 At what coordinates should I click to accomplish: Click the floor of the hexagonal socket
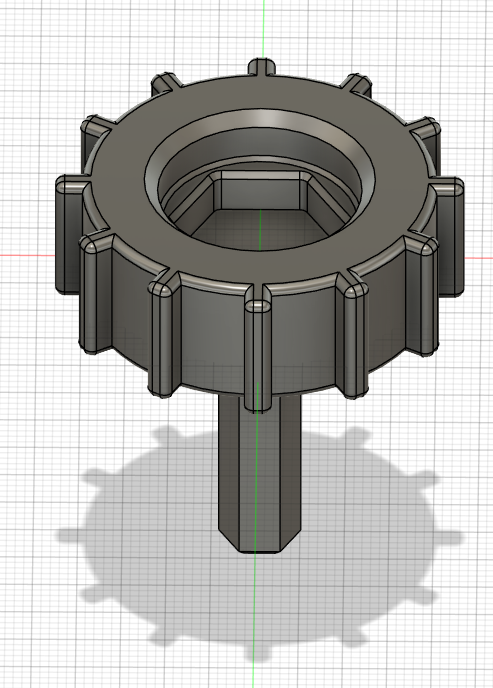(x=259, y=226)
